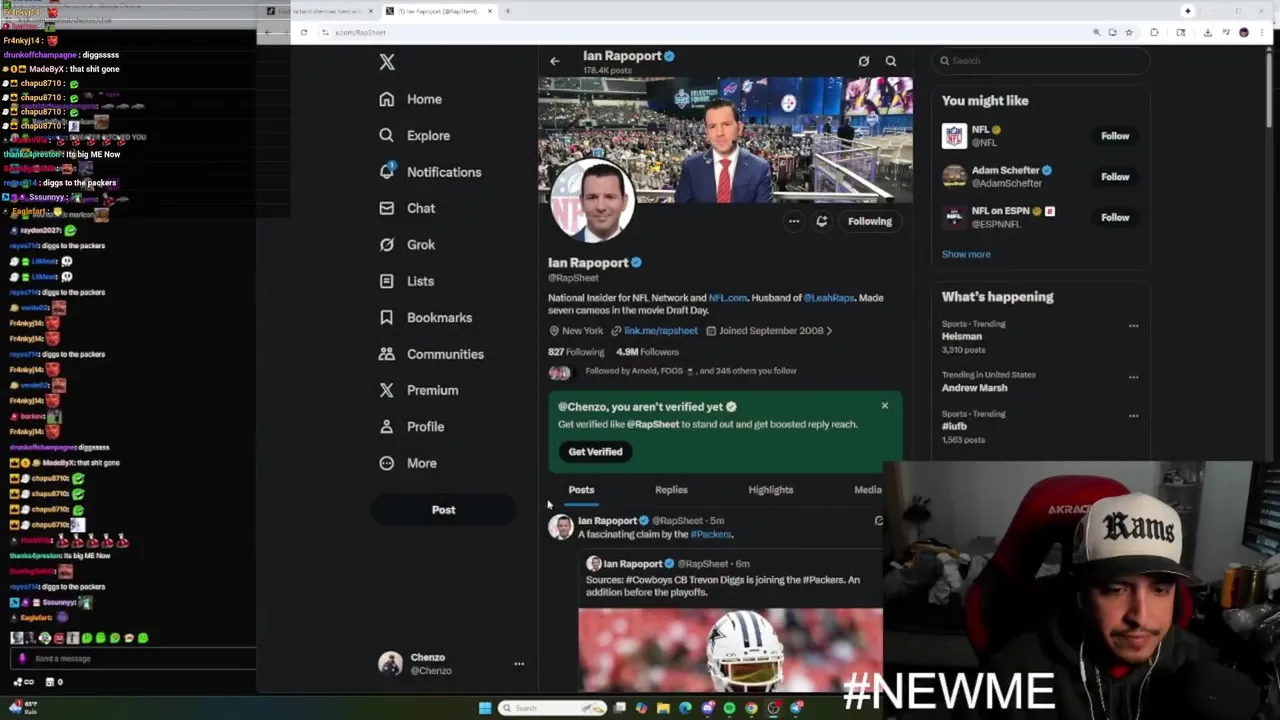This screenshot has width=1280, height=720.
Task: Click the X search input field
Action: (x=1040, y=61)
